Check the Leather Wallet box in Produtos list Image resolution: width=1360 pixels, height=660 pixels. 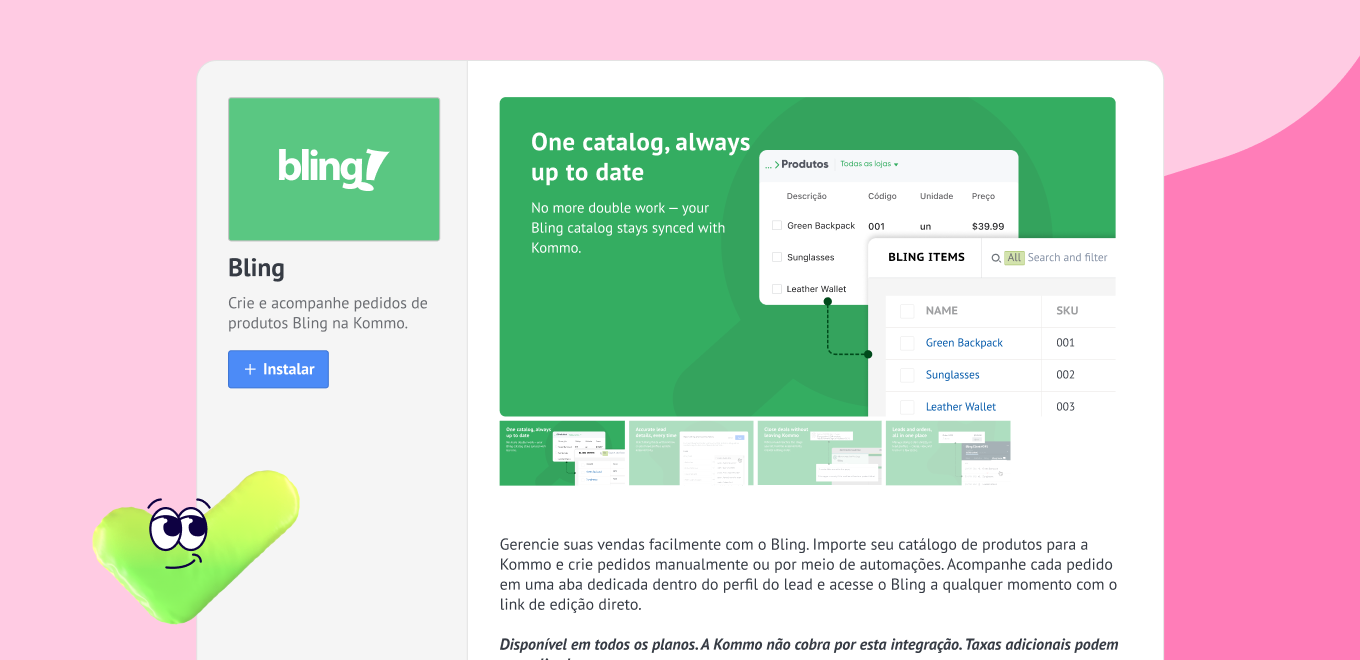coord(777,289)
